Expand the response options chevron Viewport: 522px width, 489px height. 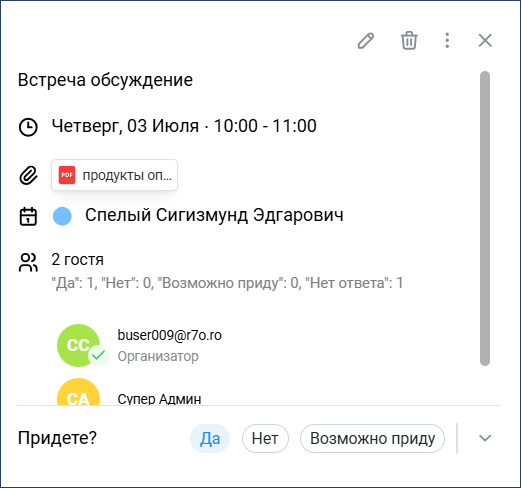coord(485,438)
